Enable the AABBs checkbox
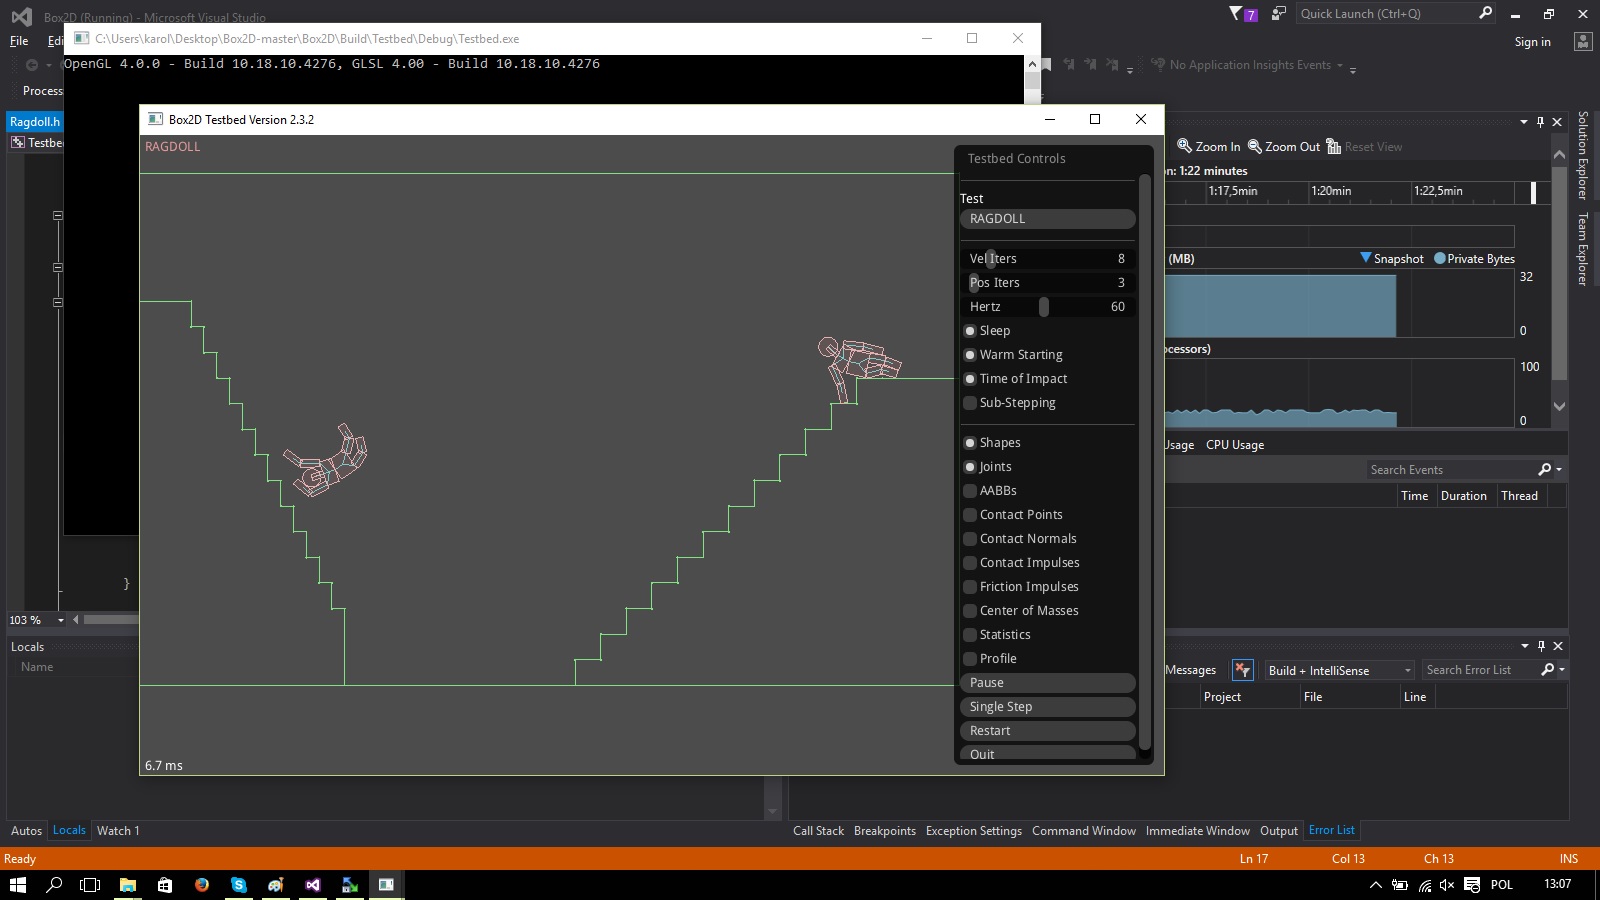 pos(970,491)
